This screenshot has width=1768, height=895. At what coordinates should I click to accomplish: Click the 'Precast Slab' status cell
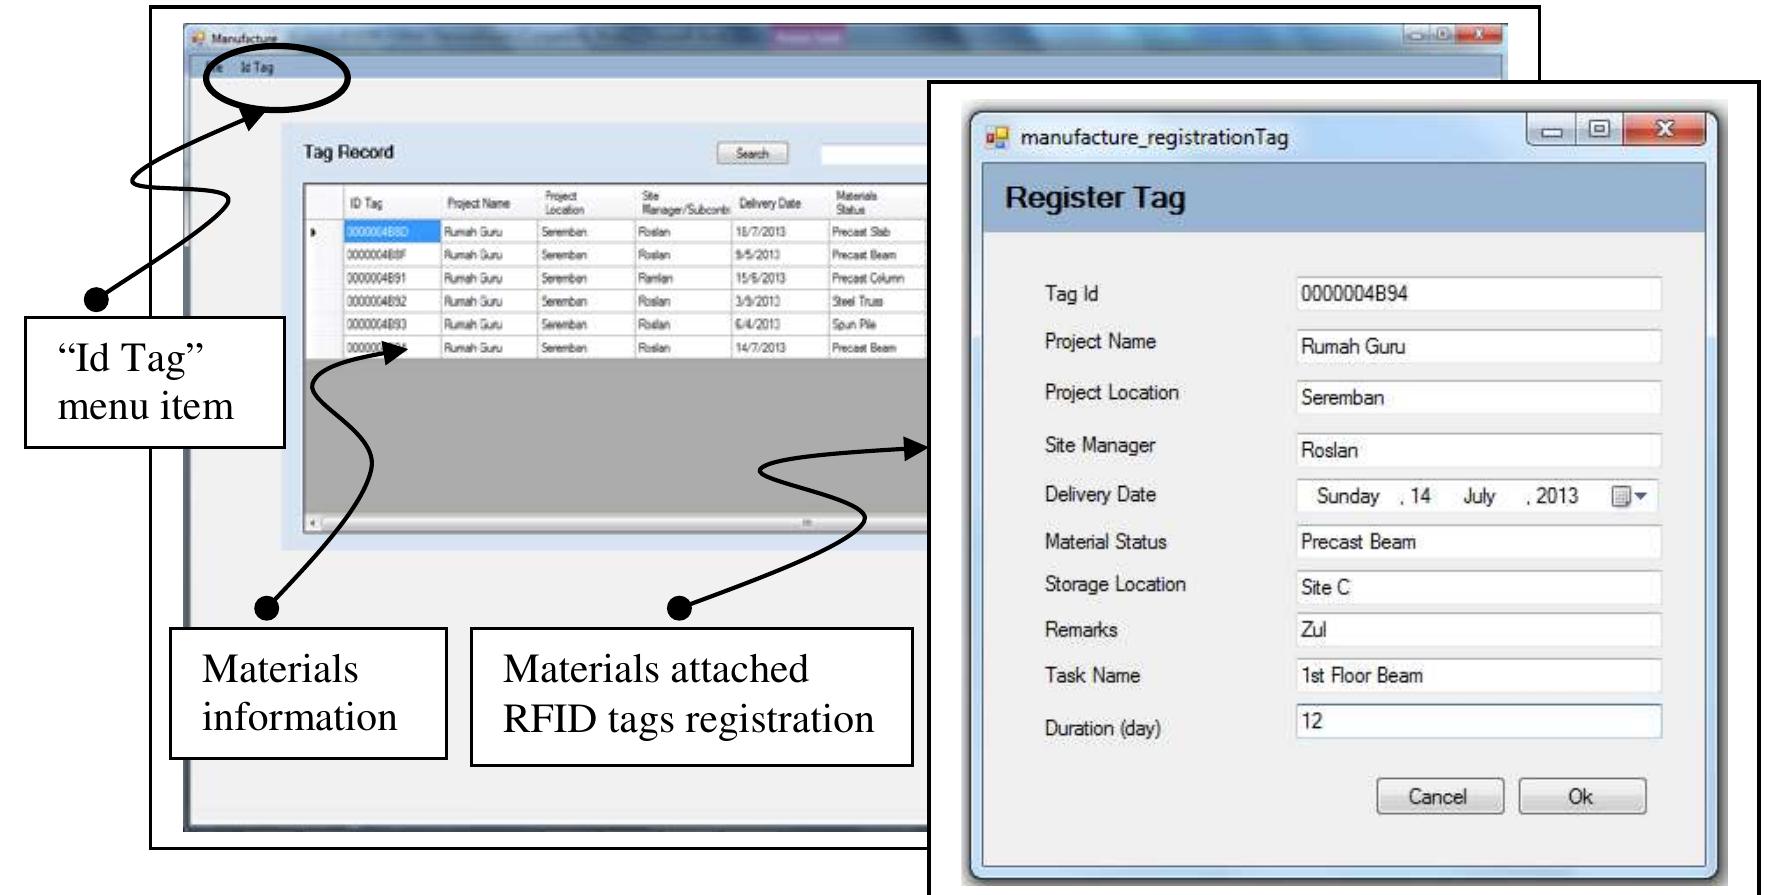[x=878, y=232]
